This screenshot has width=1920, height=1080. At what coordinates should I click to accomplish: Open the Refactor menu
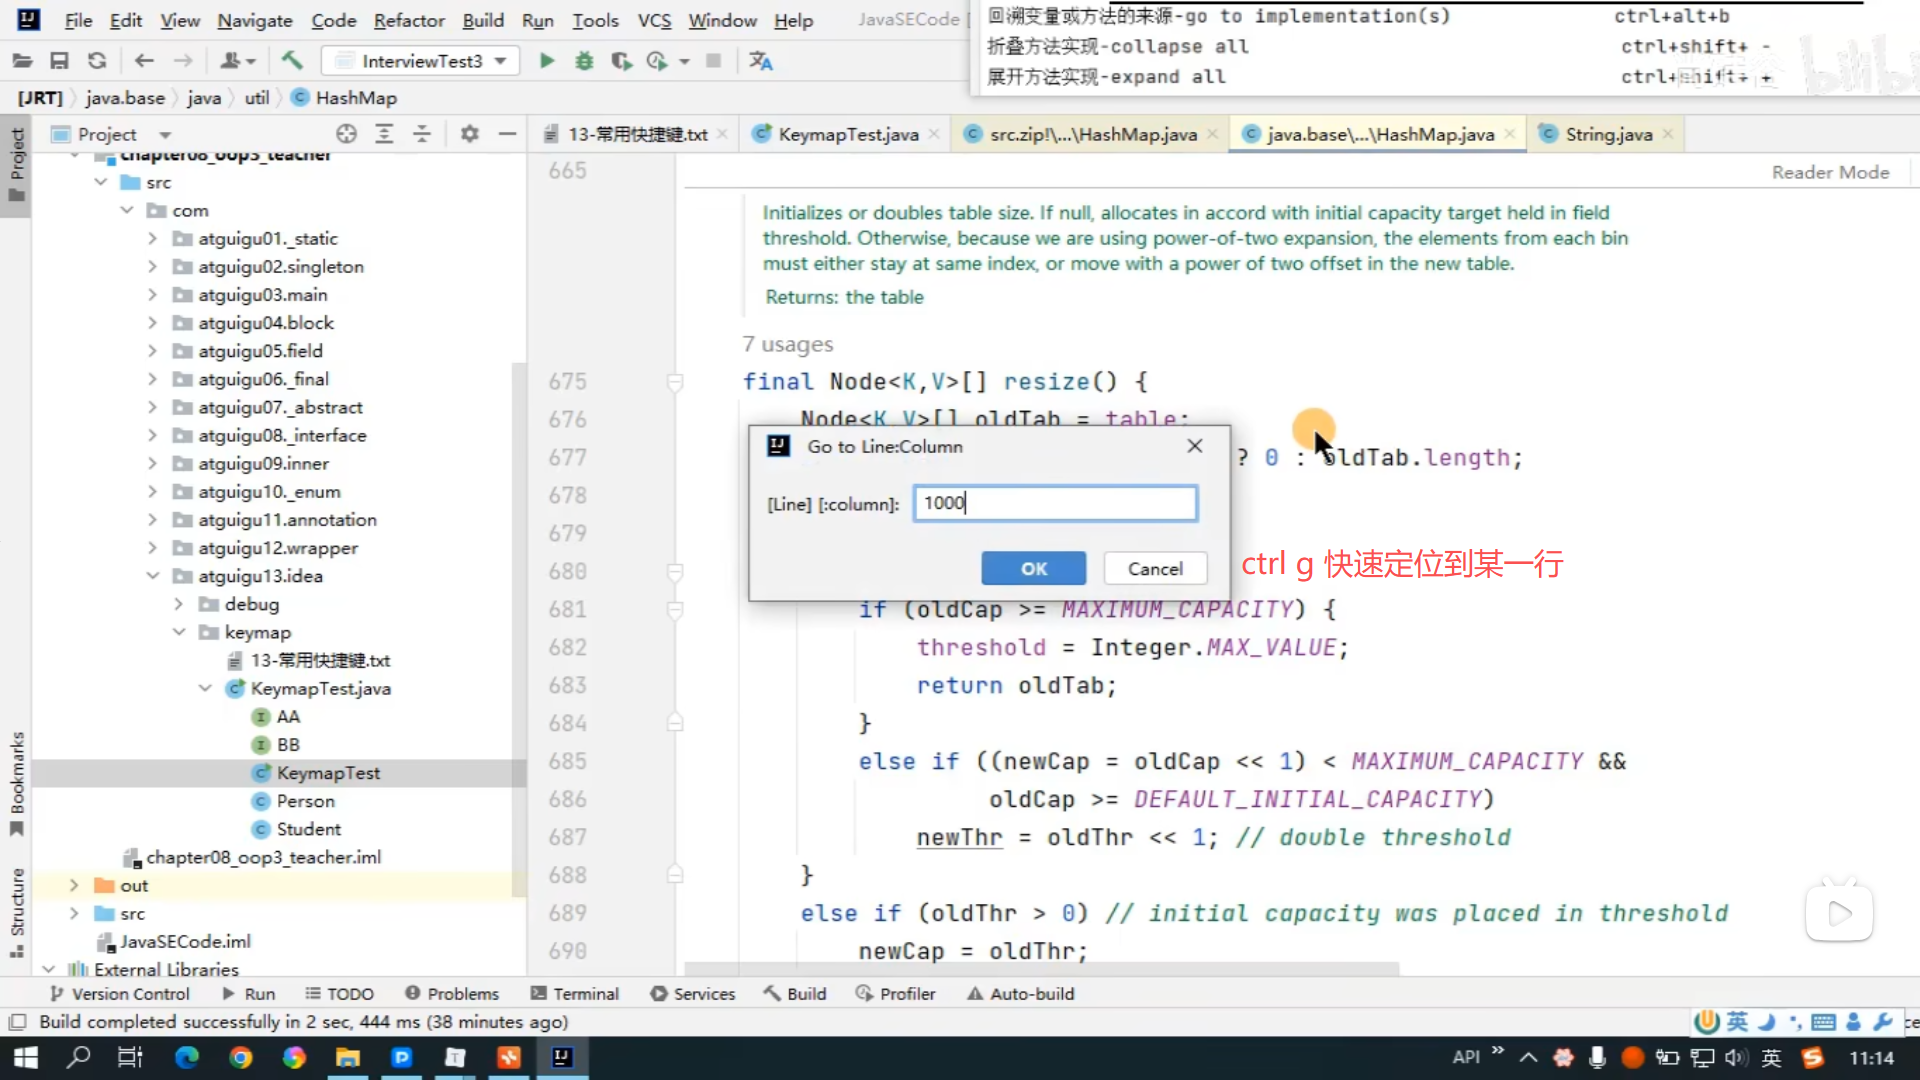tap(408, 20)
